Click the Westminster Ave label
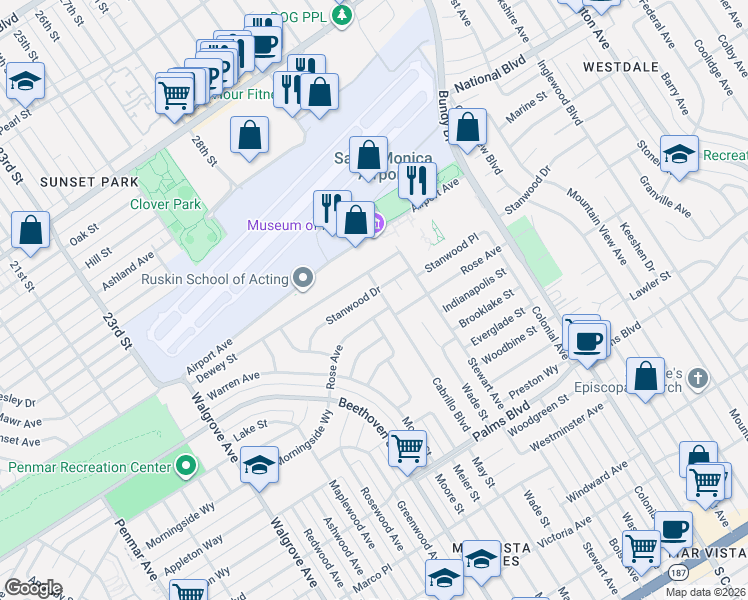Screen dimensions: 748x600 point(566,427)
